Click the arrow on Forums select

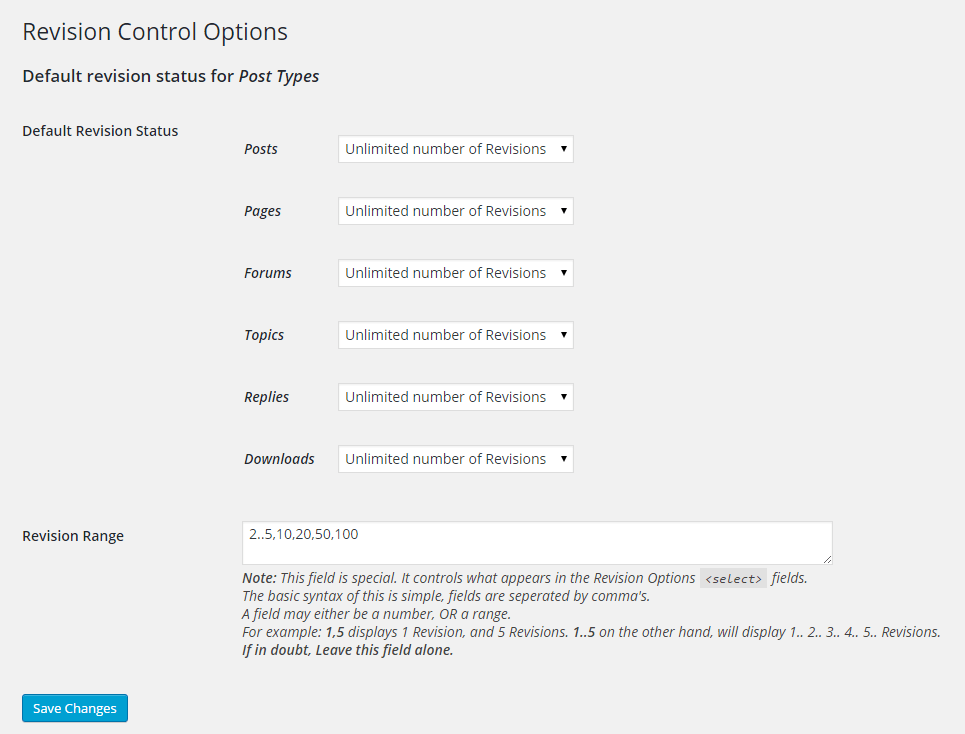(x=563, y=273)
